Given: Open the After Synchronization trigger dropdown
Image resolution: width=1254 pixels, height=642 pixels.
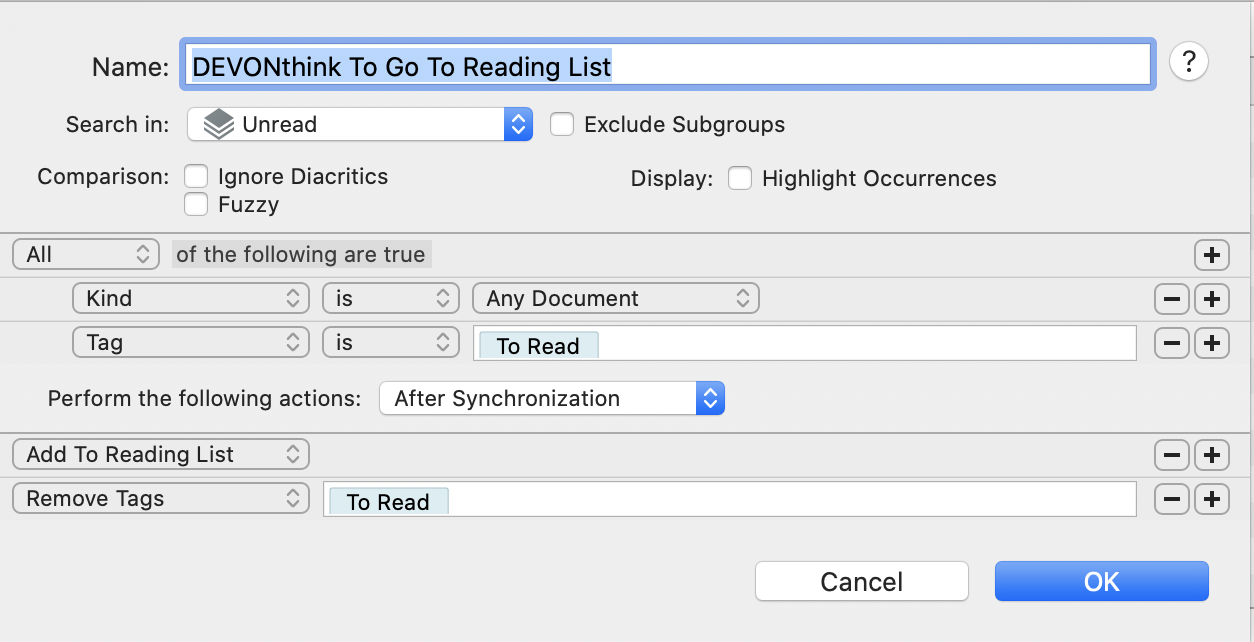Looking at the screenshot, I should [551, 397].
